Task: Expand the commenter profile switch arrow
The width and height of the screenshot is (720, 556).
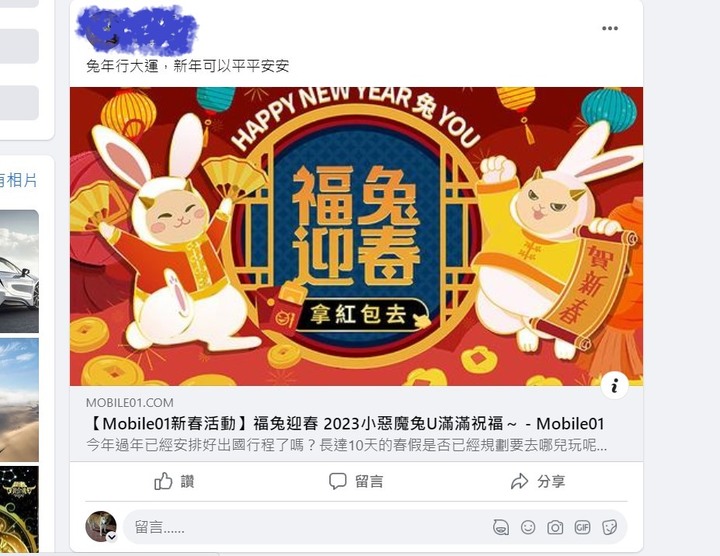Action: tap(112, 537)
